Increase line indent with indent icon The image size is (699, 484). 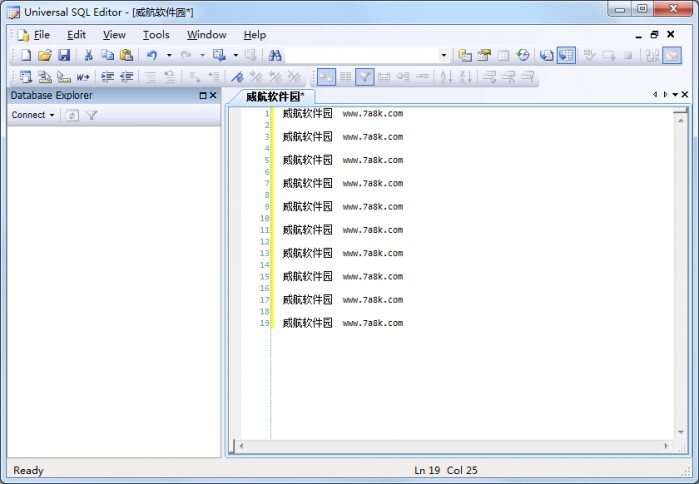(107, 78)
